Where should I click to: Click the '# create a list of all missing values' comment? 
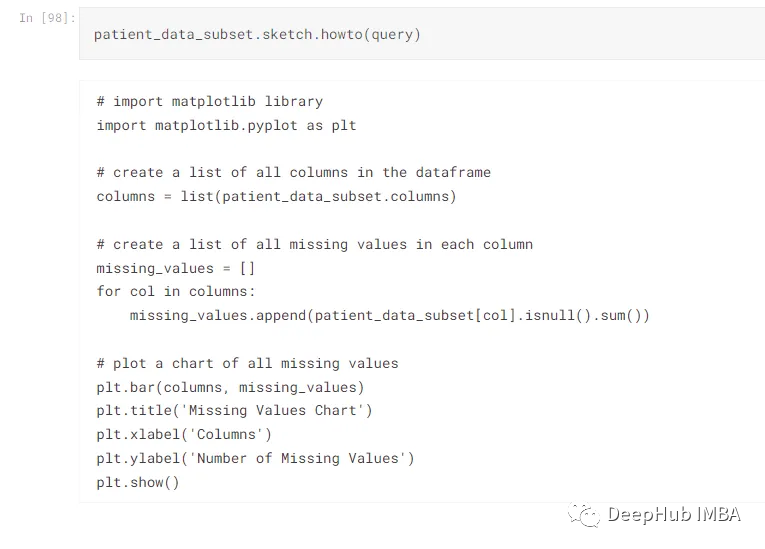(x=315, y=244)
